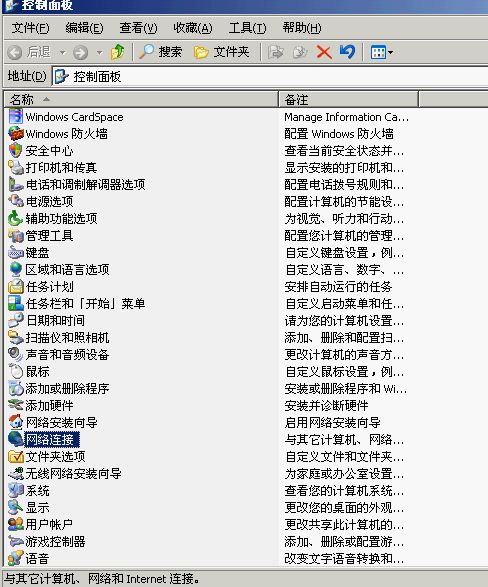Click the 地址 bar showing 控制面板
The width and height of the screenshot is (488, 587).
click(269, 76)
